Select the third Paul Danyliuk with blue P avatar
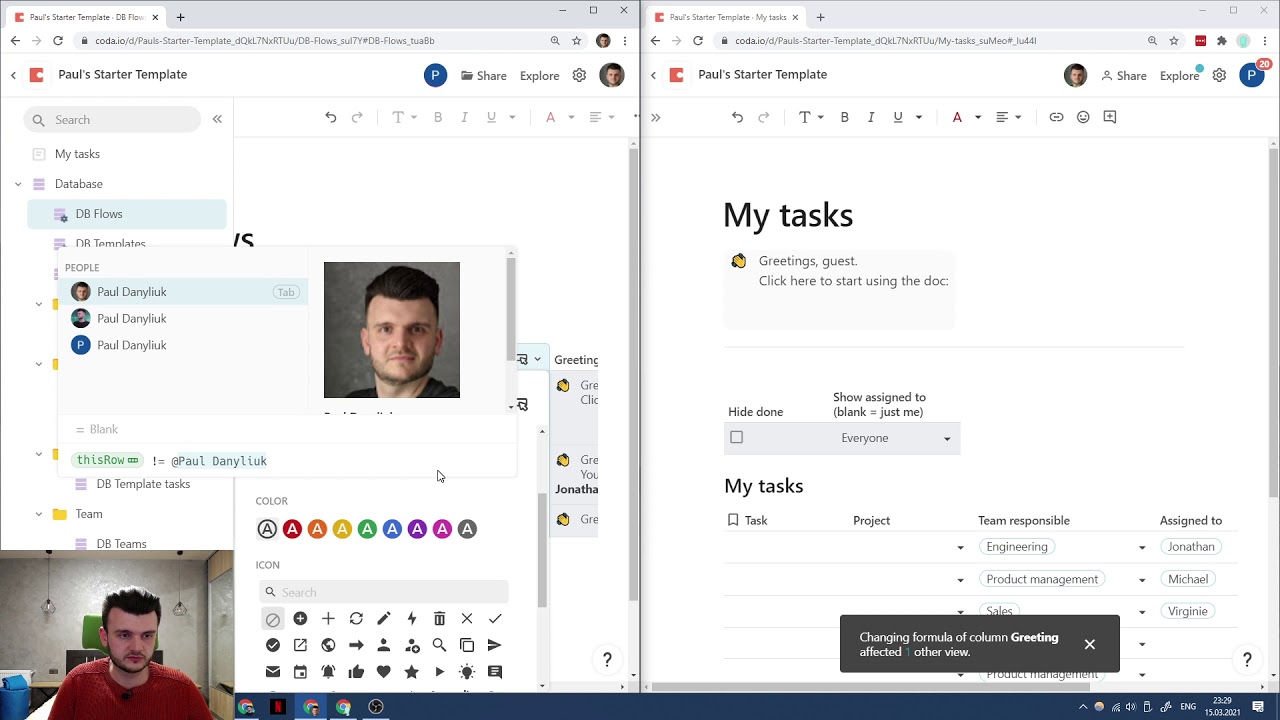 184,345
